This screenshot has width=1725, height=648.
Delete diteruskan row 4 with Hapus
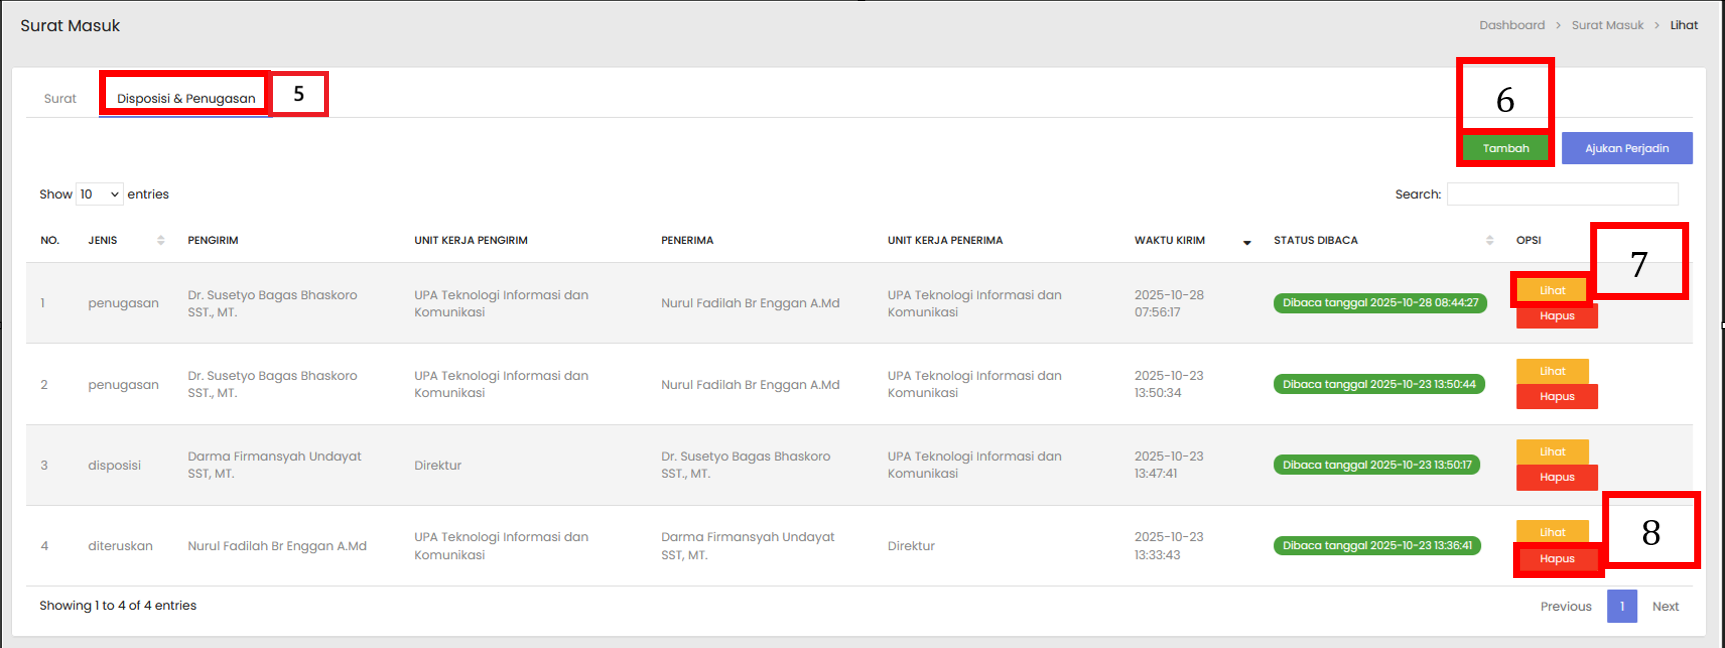click(x=1556, y=559)
